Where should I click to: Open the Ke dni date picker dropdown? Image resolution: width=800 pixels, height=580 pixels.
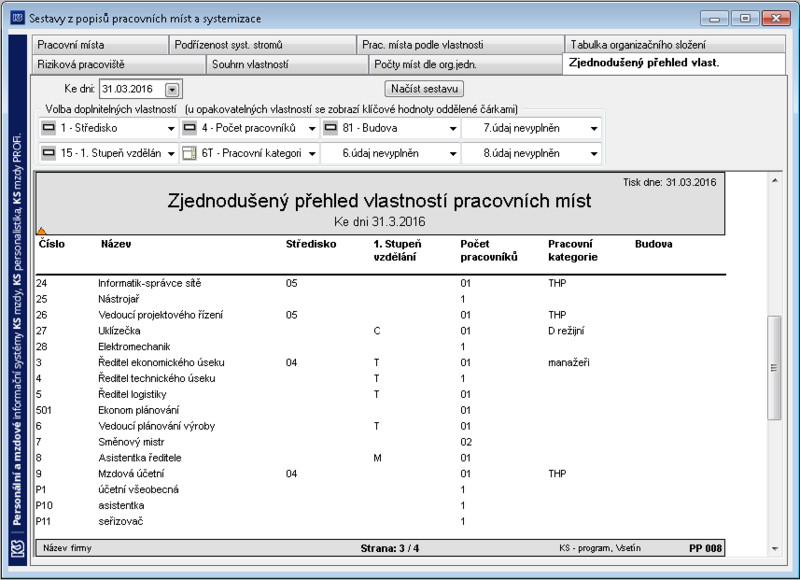coord(172,90)
